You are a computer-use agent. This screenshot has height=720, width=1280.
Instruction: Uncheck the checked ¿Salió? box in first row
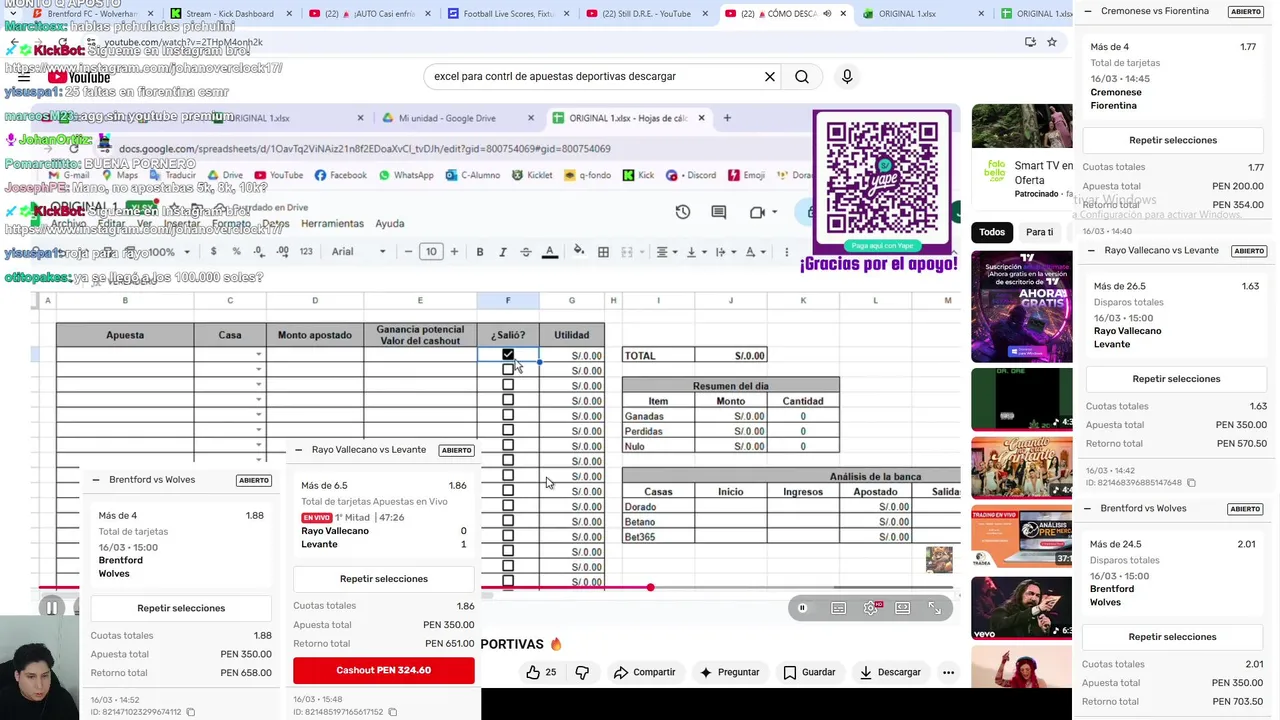(x=508, y=354)
